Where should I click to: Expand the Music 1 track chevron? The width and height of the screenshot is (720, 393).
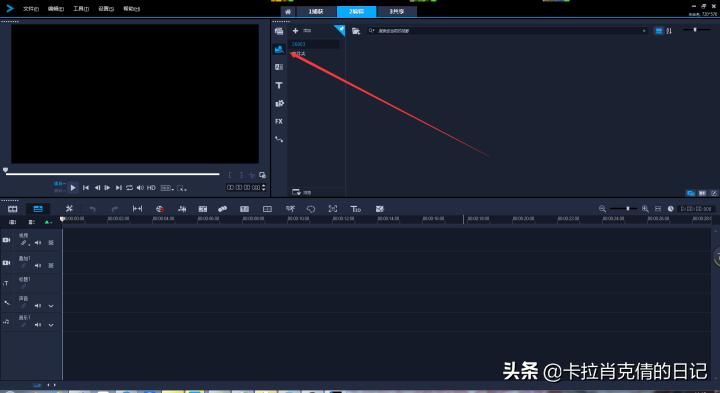pos(51,325)
